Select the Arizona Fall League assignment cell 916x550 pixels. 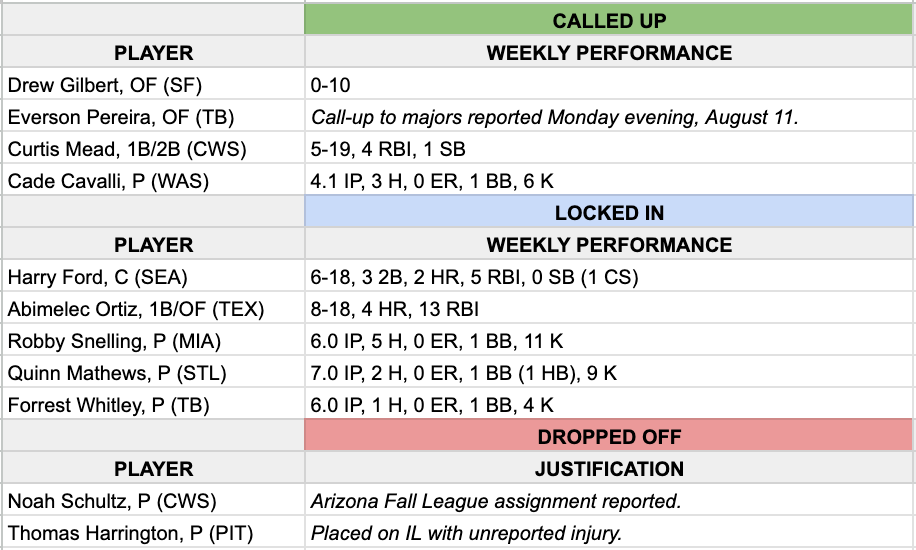609,500
